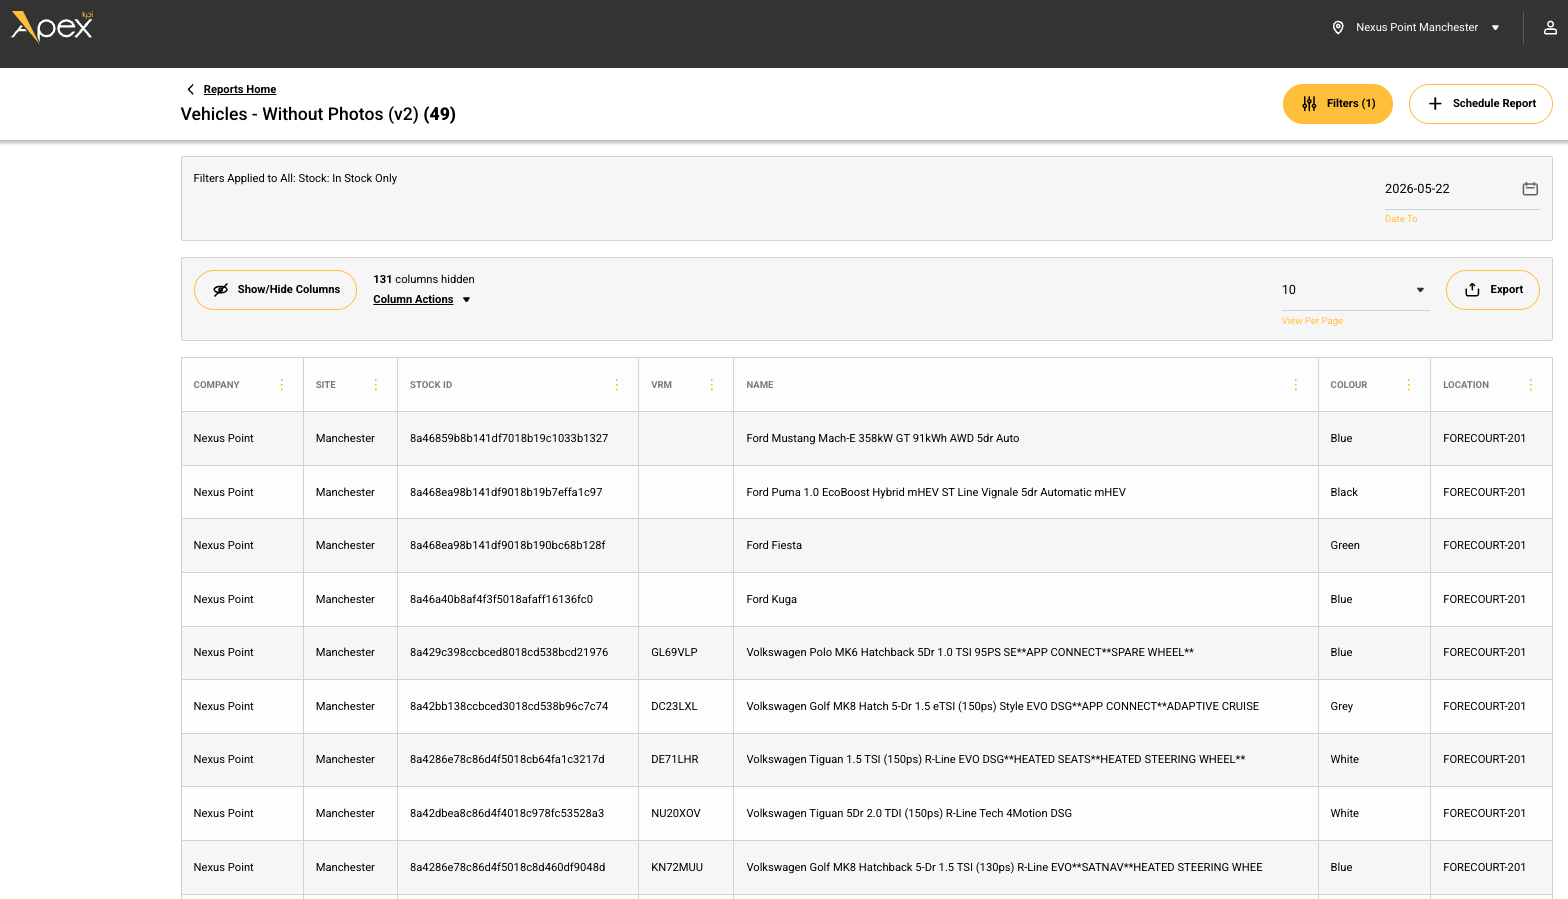Click 131 columns hidden text
Image resolution: width=1568 pixels, height=899 pixels.
[424, 280]
